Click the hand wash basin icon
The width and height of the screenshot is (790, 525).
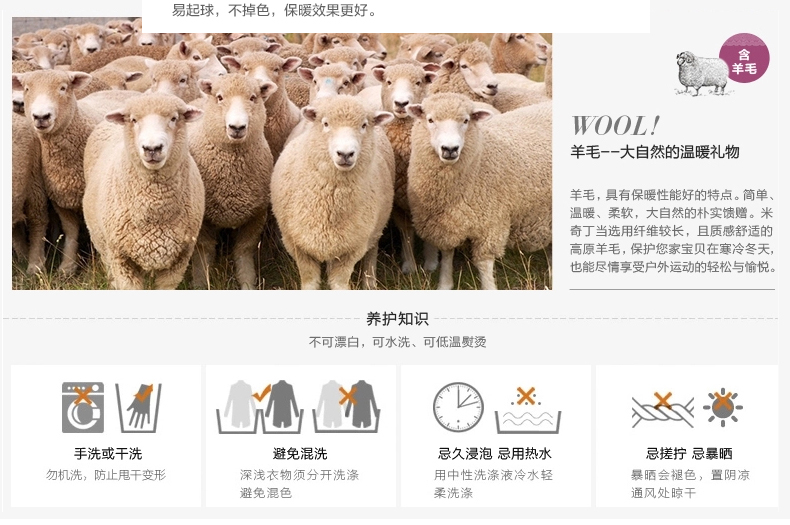coord(139,408)
